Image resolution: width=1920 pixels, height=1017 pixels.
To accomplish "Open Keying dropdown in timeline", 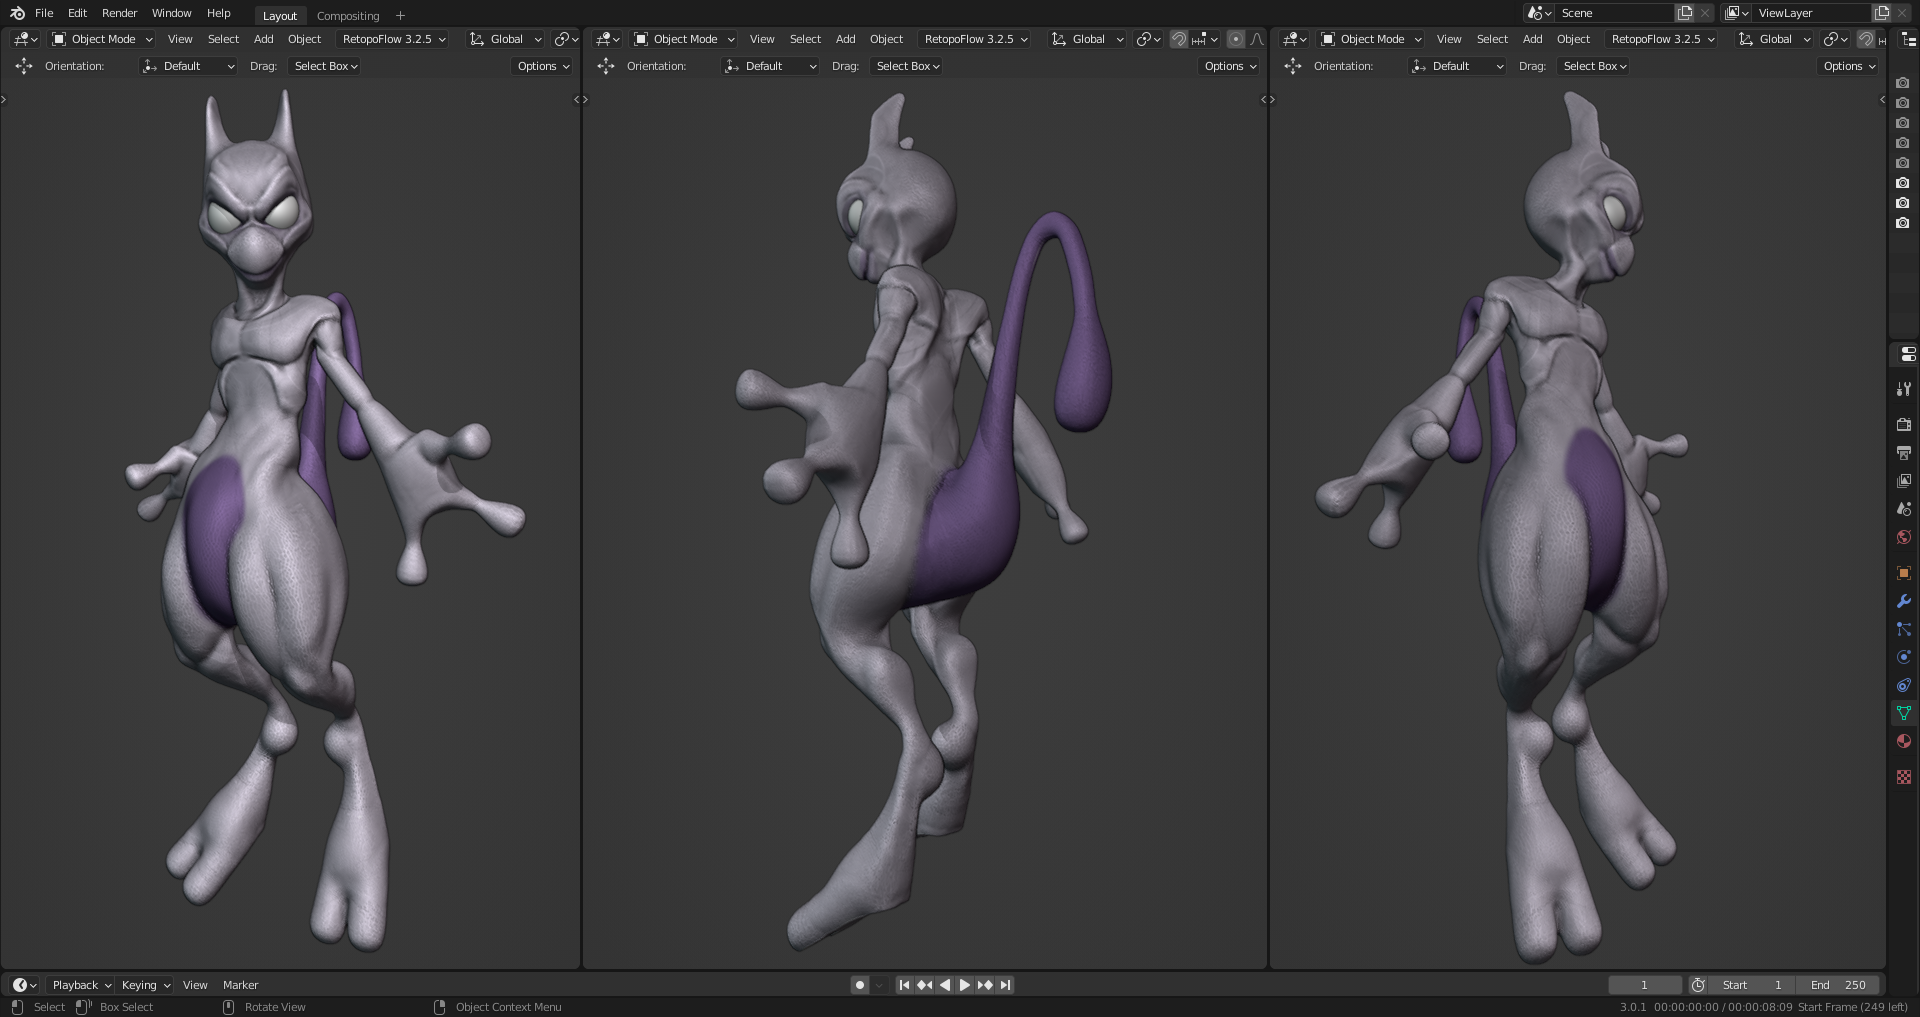I will [x=145, y=985].
